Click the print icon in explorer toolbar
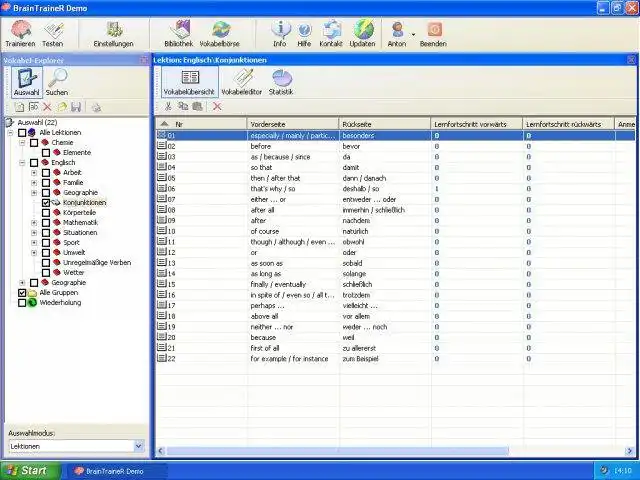 click(x=96, y=107)
